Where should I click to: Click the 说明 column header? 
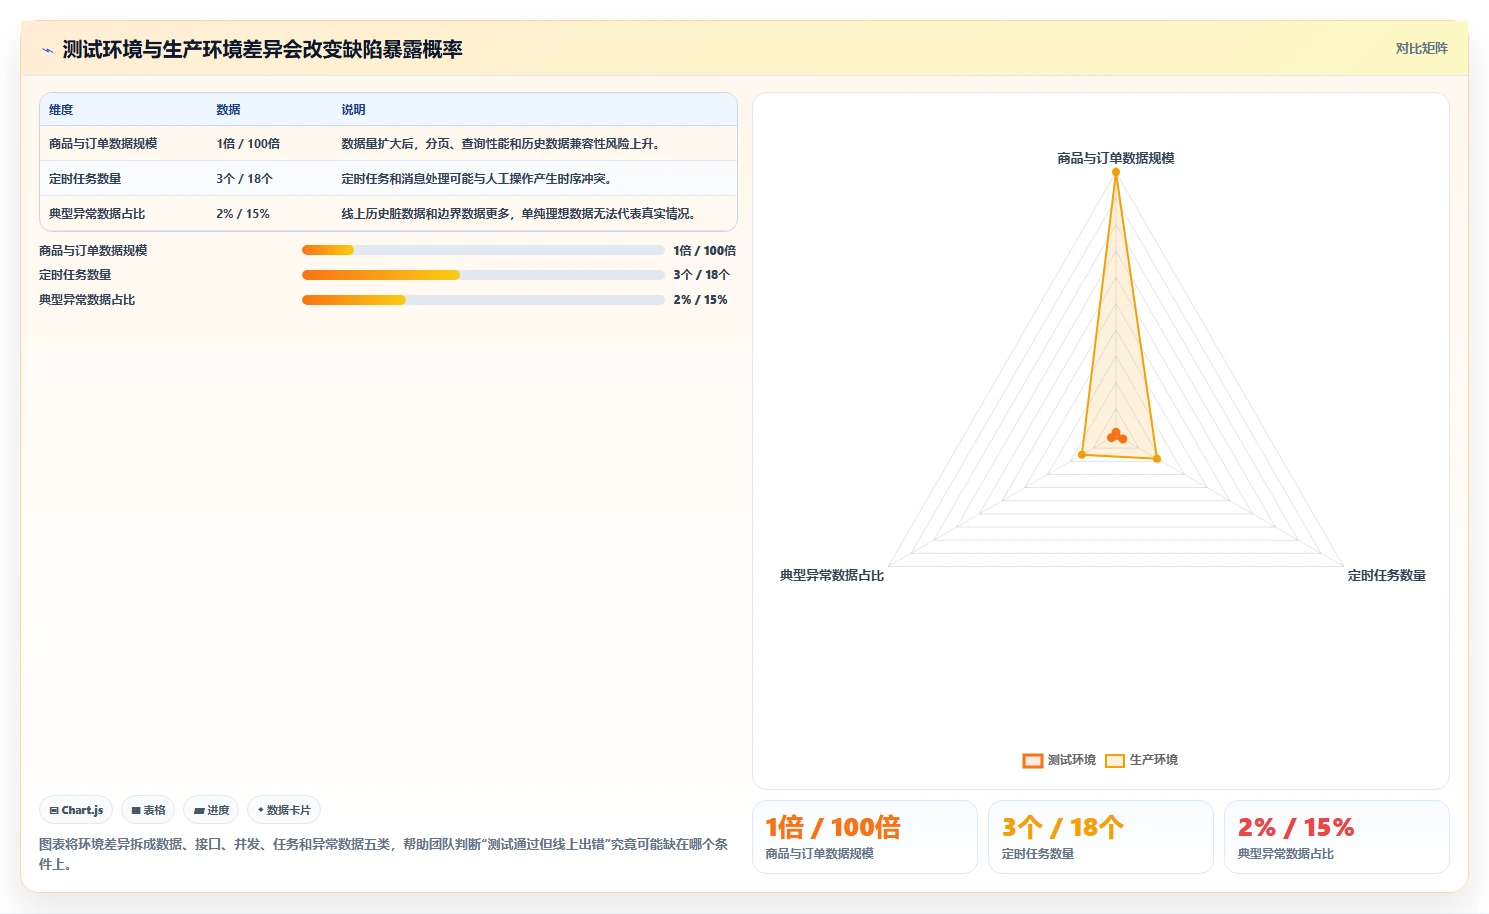[x=353, y=110]
